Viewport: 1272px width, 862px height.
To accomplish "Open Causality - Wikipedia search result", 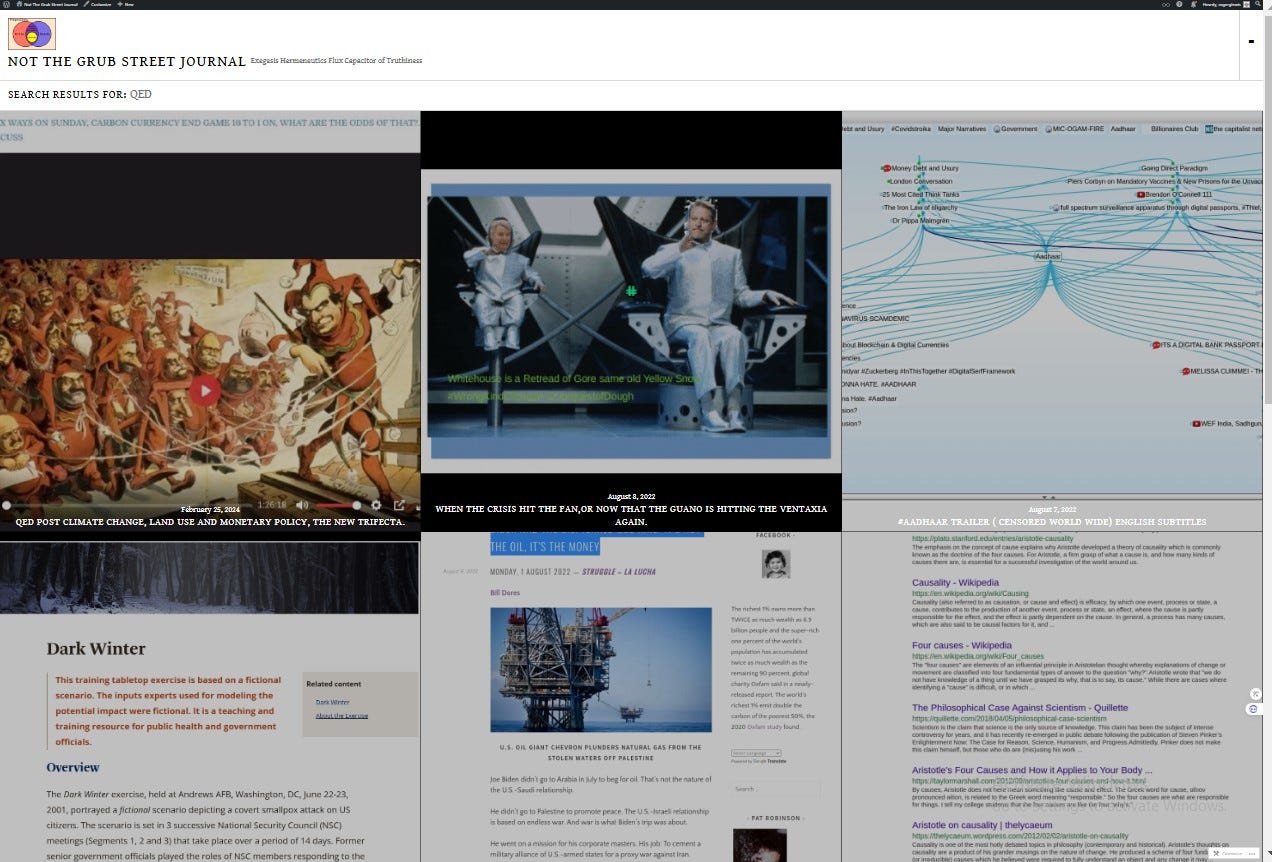I will pyautogui.click(x=955, y=583).
